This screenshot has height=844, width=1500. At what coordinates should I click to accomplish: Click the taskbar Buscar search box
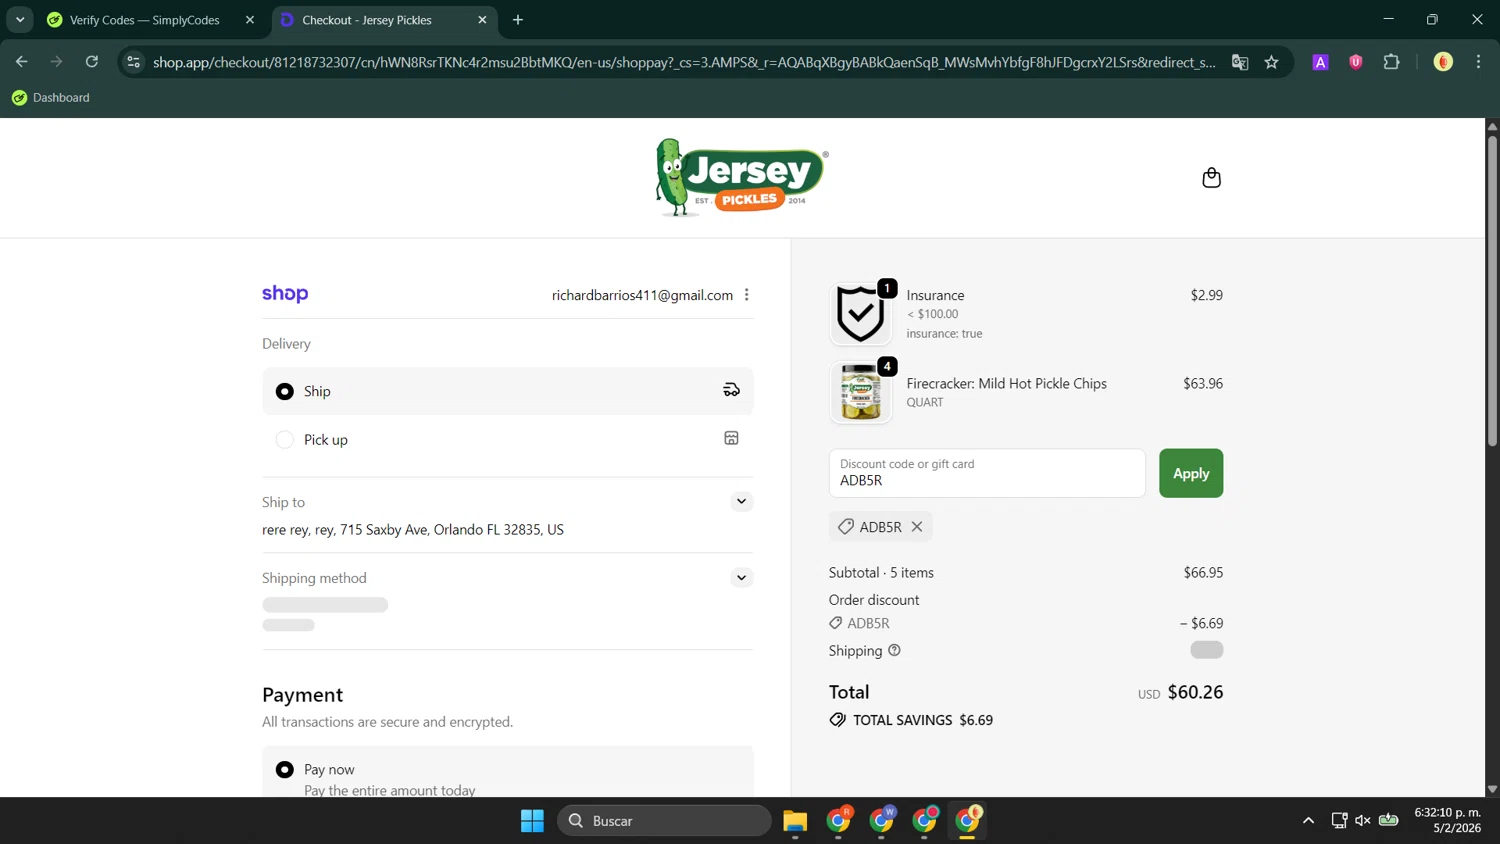(664, 821)
